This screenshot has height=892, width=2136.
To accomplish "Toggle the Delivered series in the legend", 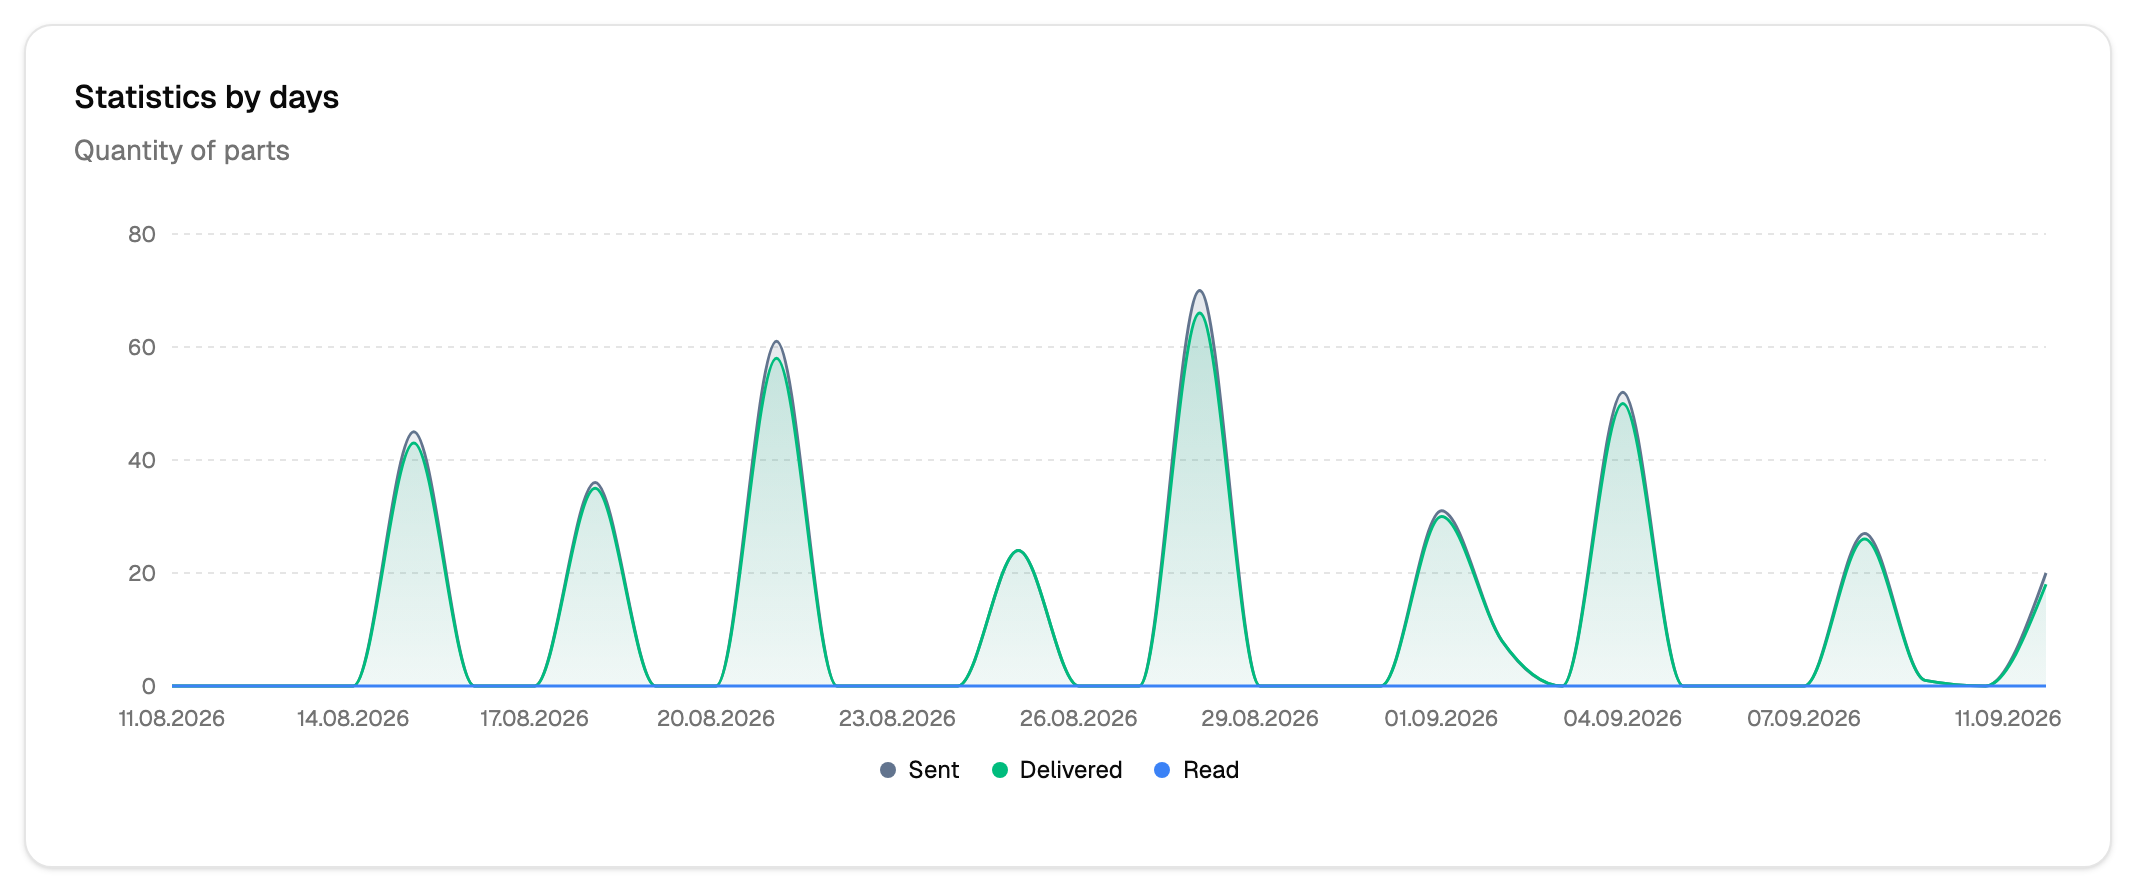I will tap(1057, 770).
